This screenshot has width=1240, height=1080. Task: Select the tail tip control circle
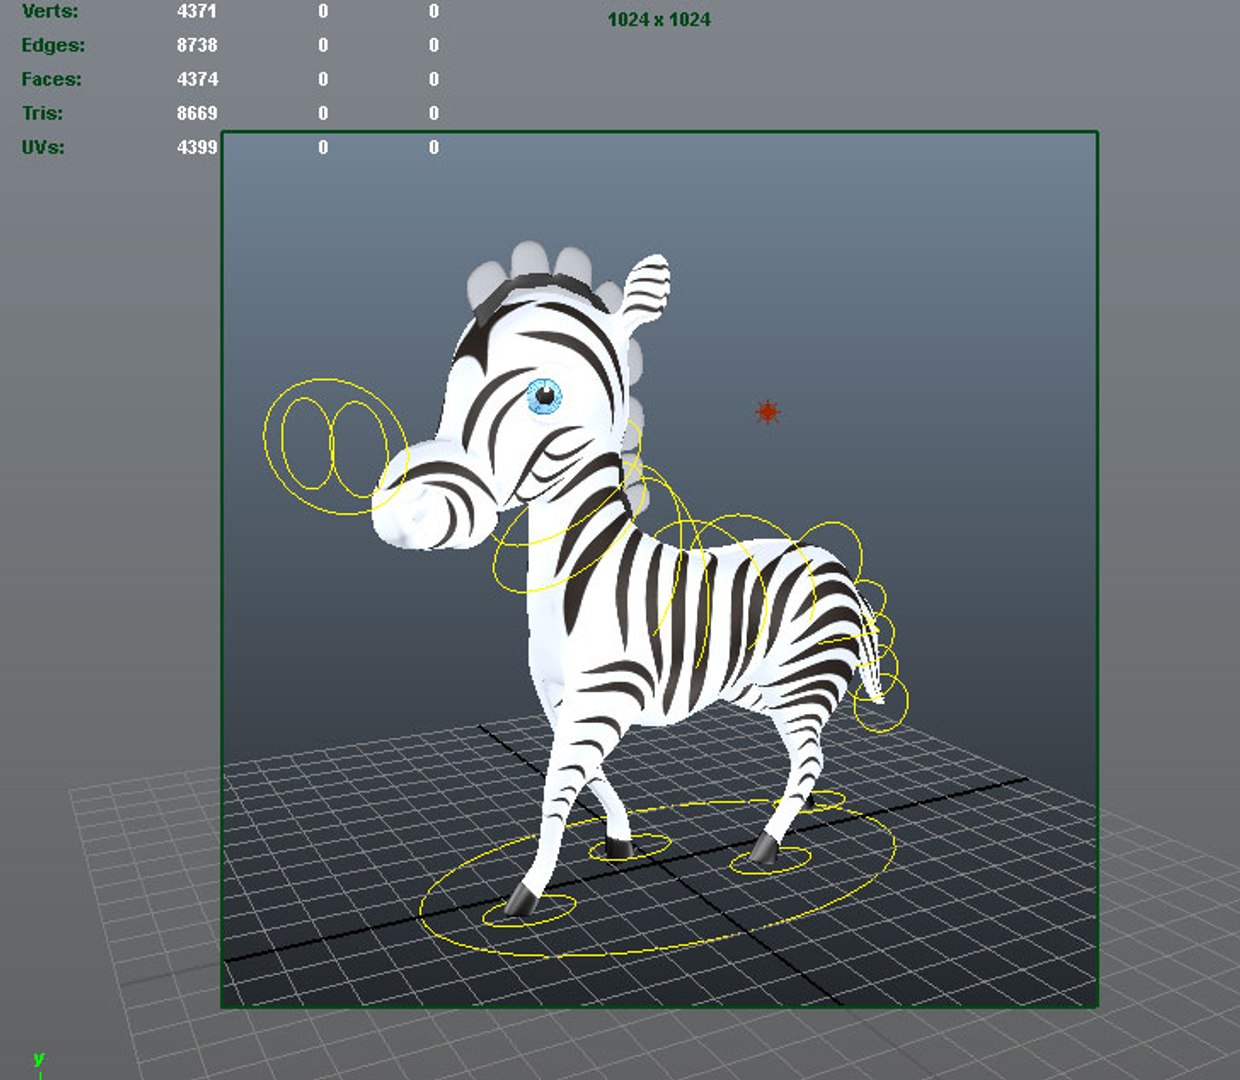pyautogui.click(x=881, y=703)
